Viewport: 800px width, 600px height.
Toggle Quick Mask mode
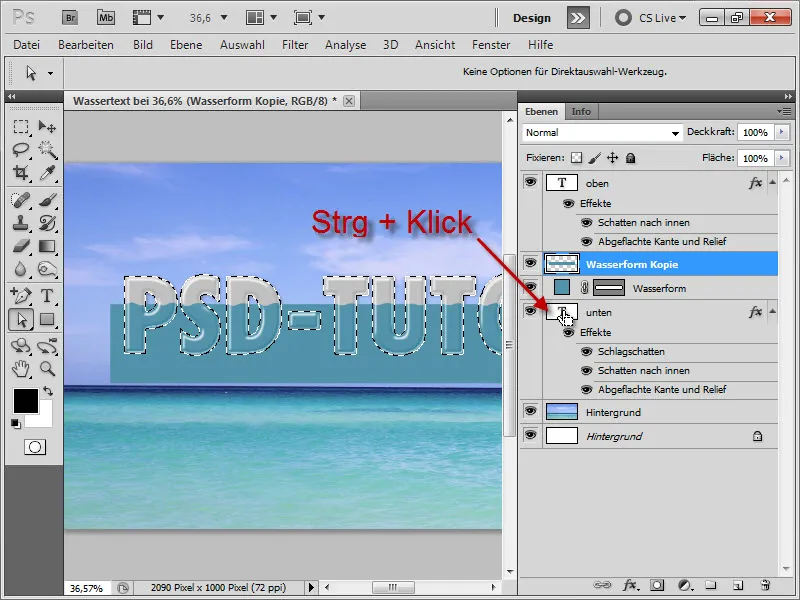point(35,447)
